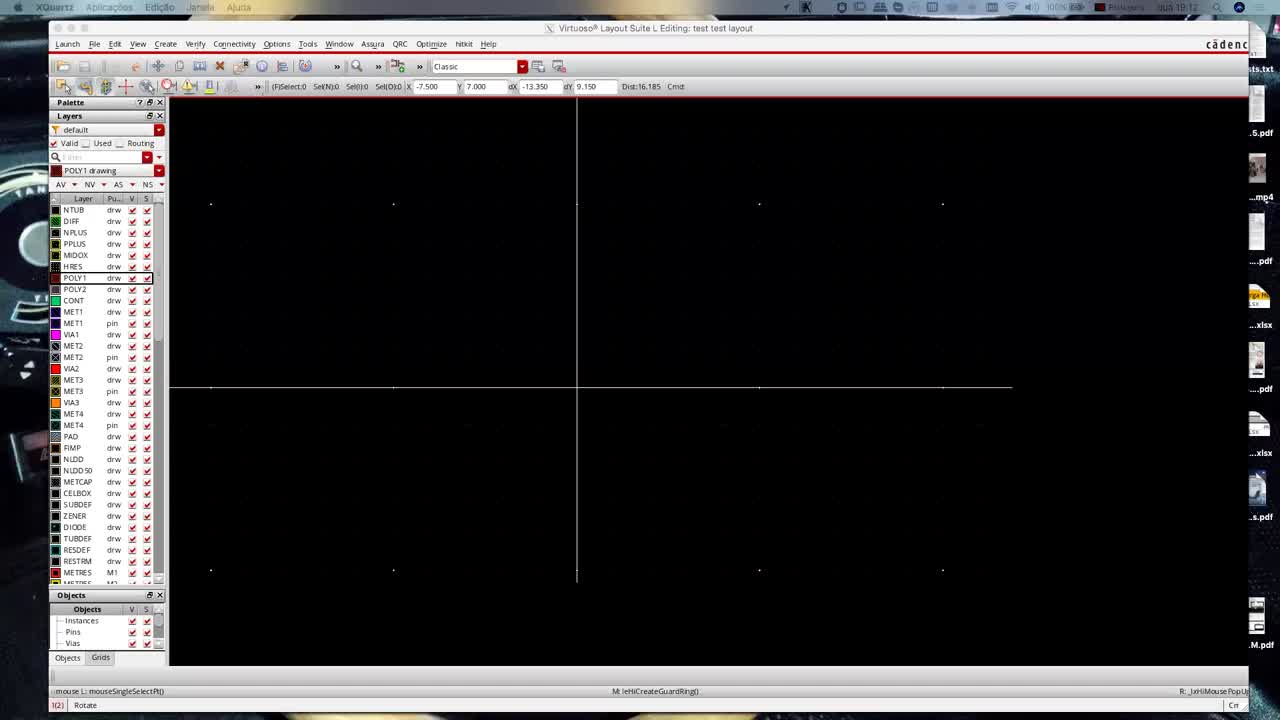1280x720 pixels.
Task: Close the Objects panel
Action: pyautogui.click(x=160, y=595)
